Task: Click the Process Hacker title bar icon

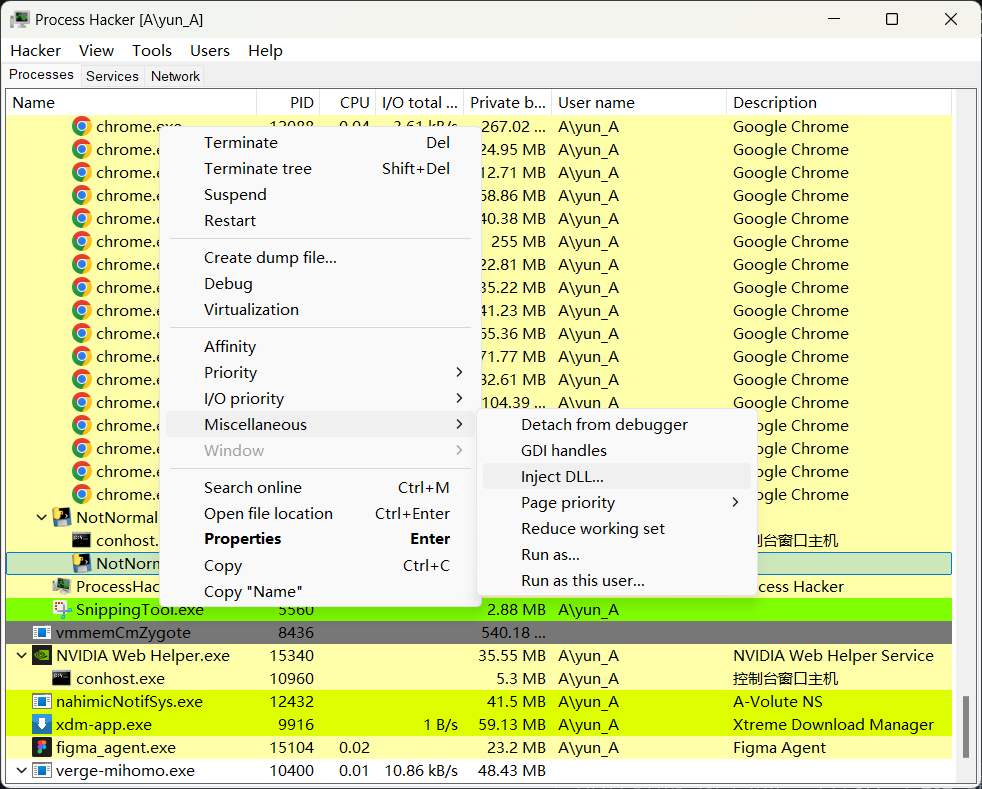Action: point(20,19)
